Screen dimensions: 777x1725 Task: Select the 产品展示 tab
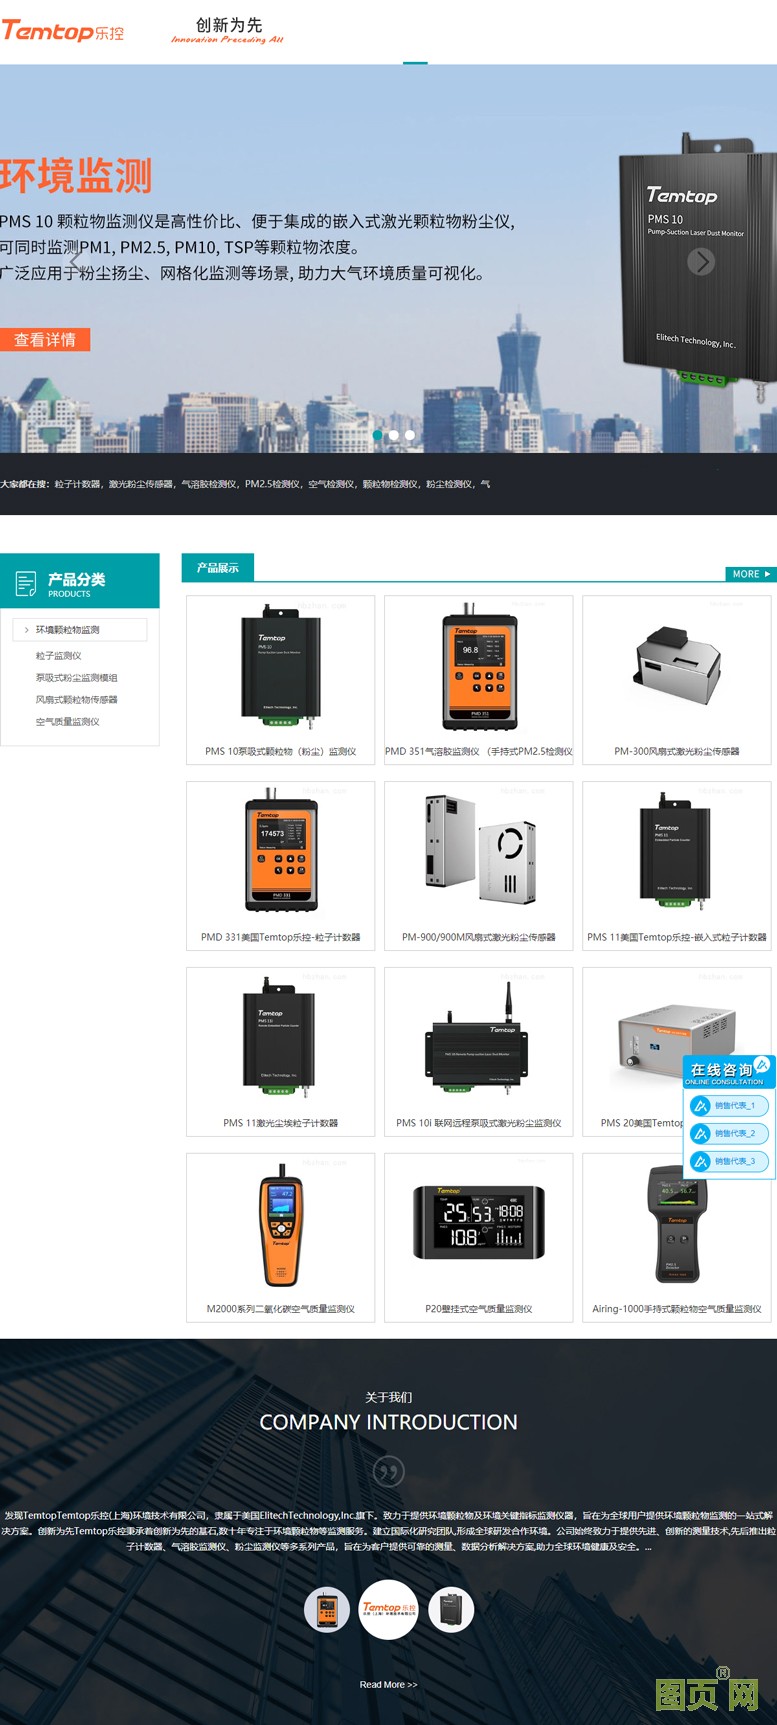pos(217,568)
